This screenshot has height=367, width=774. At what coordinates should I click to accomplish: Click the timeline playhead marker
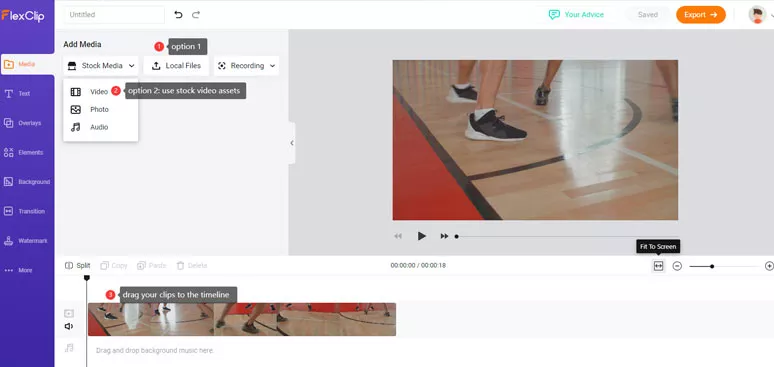point(87,278)
